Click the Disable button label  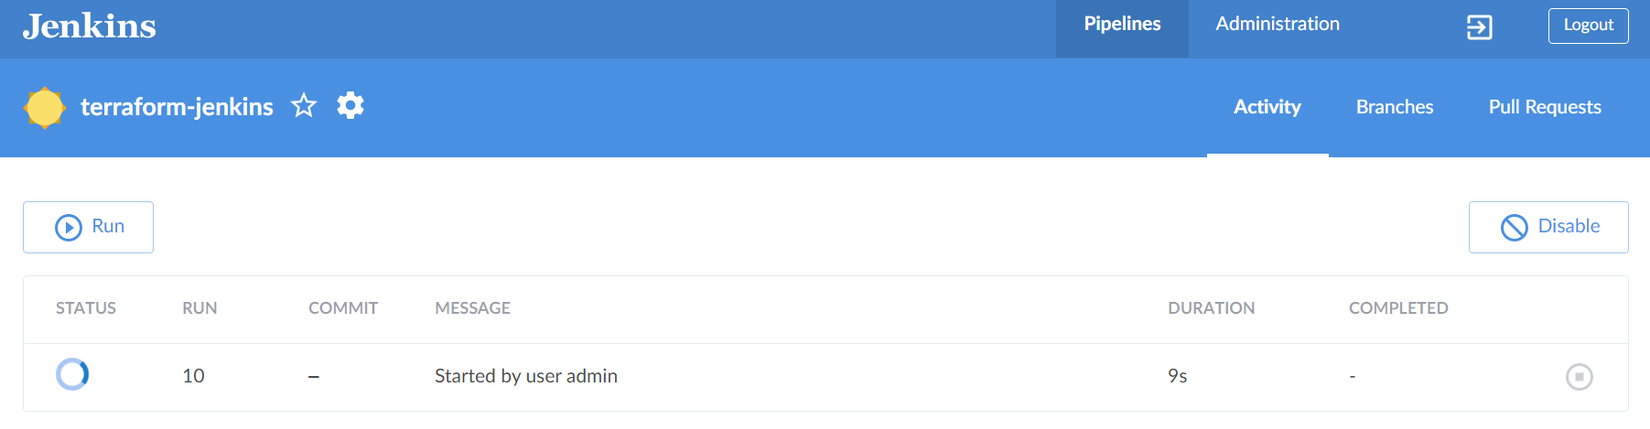(x=1568, y=226)
